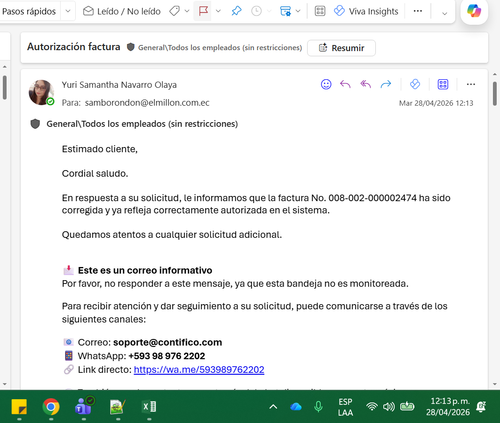The width and height of the screenshot is (500, 423).
Task: Click the reading pane scroll down arrow
Action: (x=495, y=384)
